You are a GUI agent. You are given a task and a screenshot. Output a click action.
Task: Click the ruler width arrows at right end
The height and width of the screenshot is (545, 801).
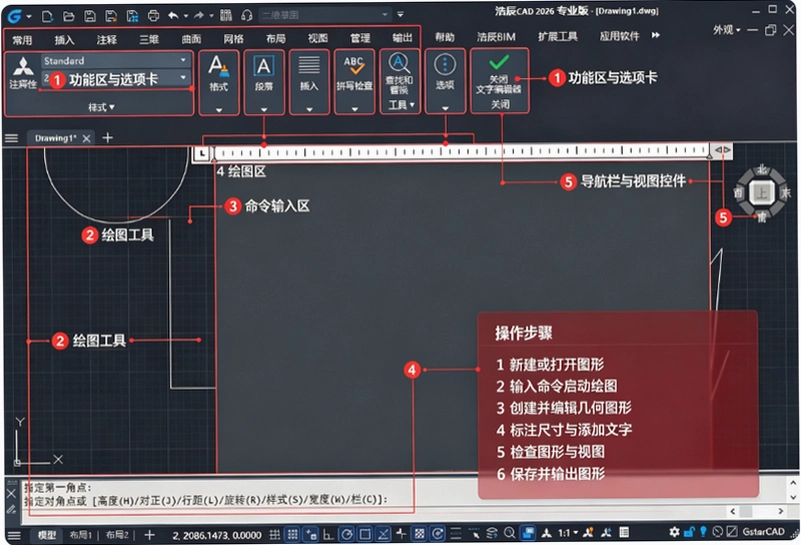pos(723,150)
